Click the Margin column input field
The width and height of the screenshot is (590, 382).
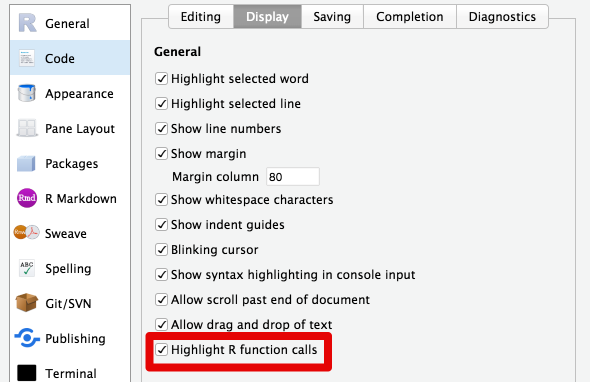pyautogui.click(x=293, y=177)
